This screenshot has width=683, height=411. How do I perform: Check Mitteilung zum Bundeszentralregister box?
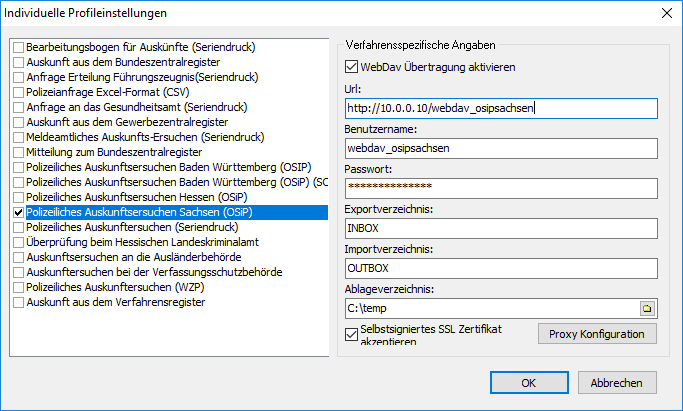click(x=18, y=152)
